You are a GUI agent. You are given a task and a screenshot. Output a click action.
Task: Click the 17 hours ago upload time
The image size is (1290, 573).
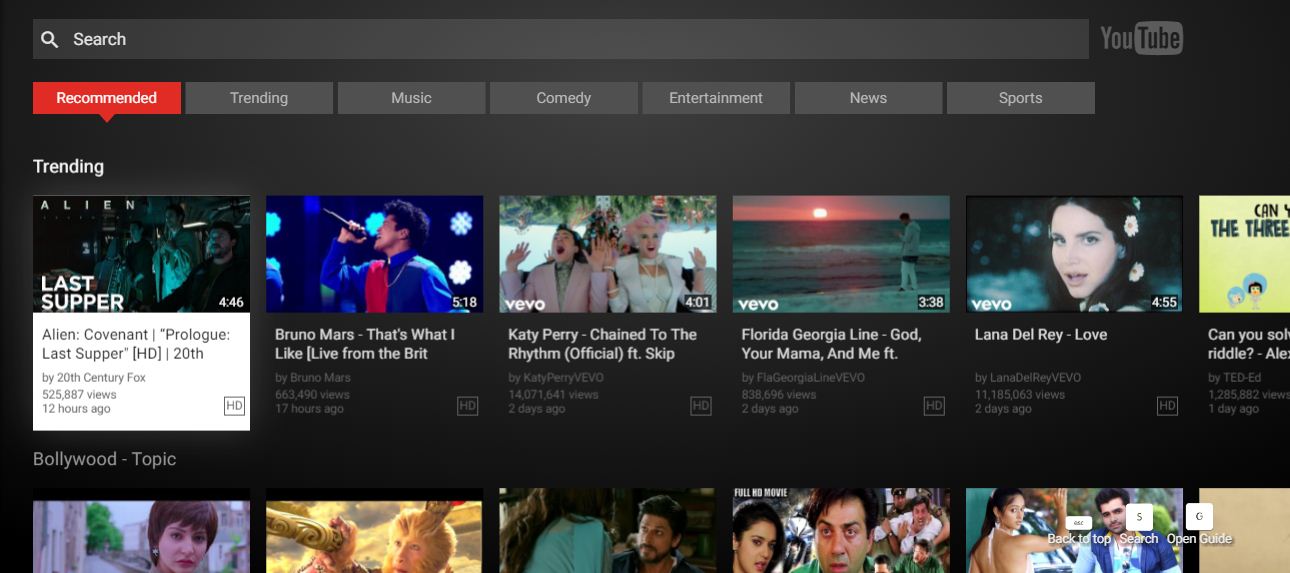coord(309,409)
